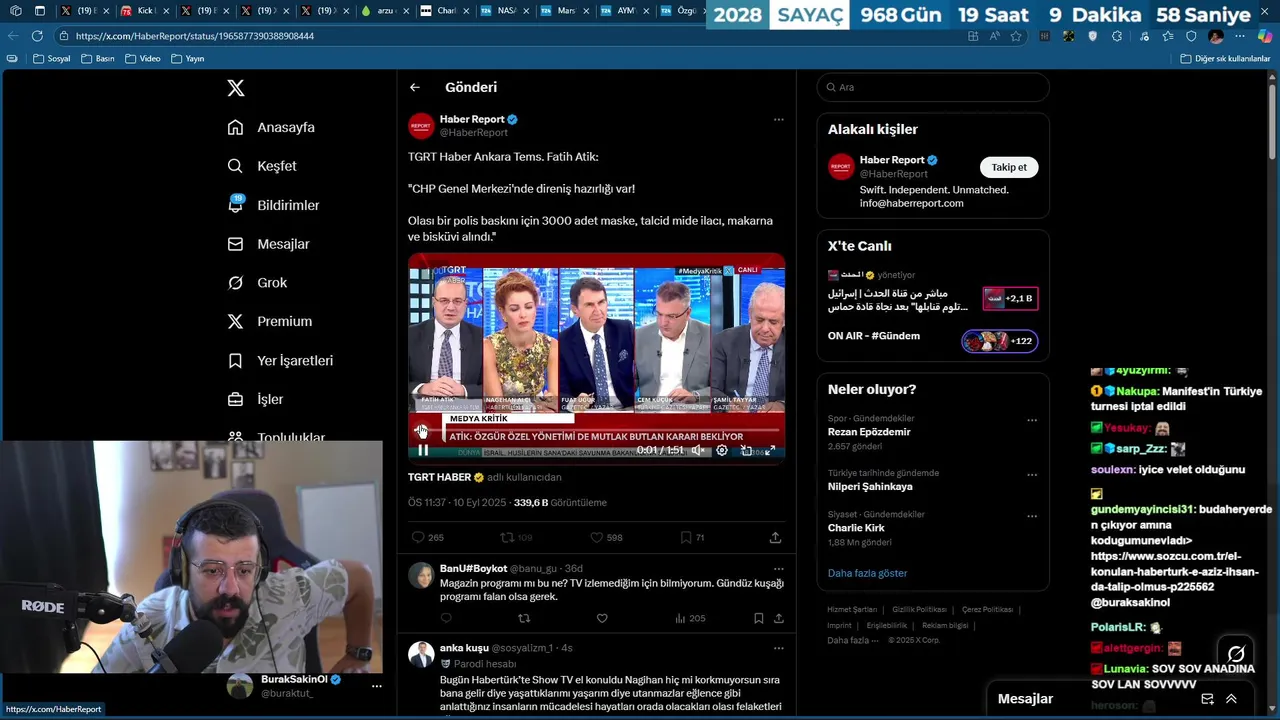Open Sosyal bookmarks folder
Viewport: 1280px width, 720px height.
[52, 59]
